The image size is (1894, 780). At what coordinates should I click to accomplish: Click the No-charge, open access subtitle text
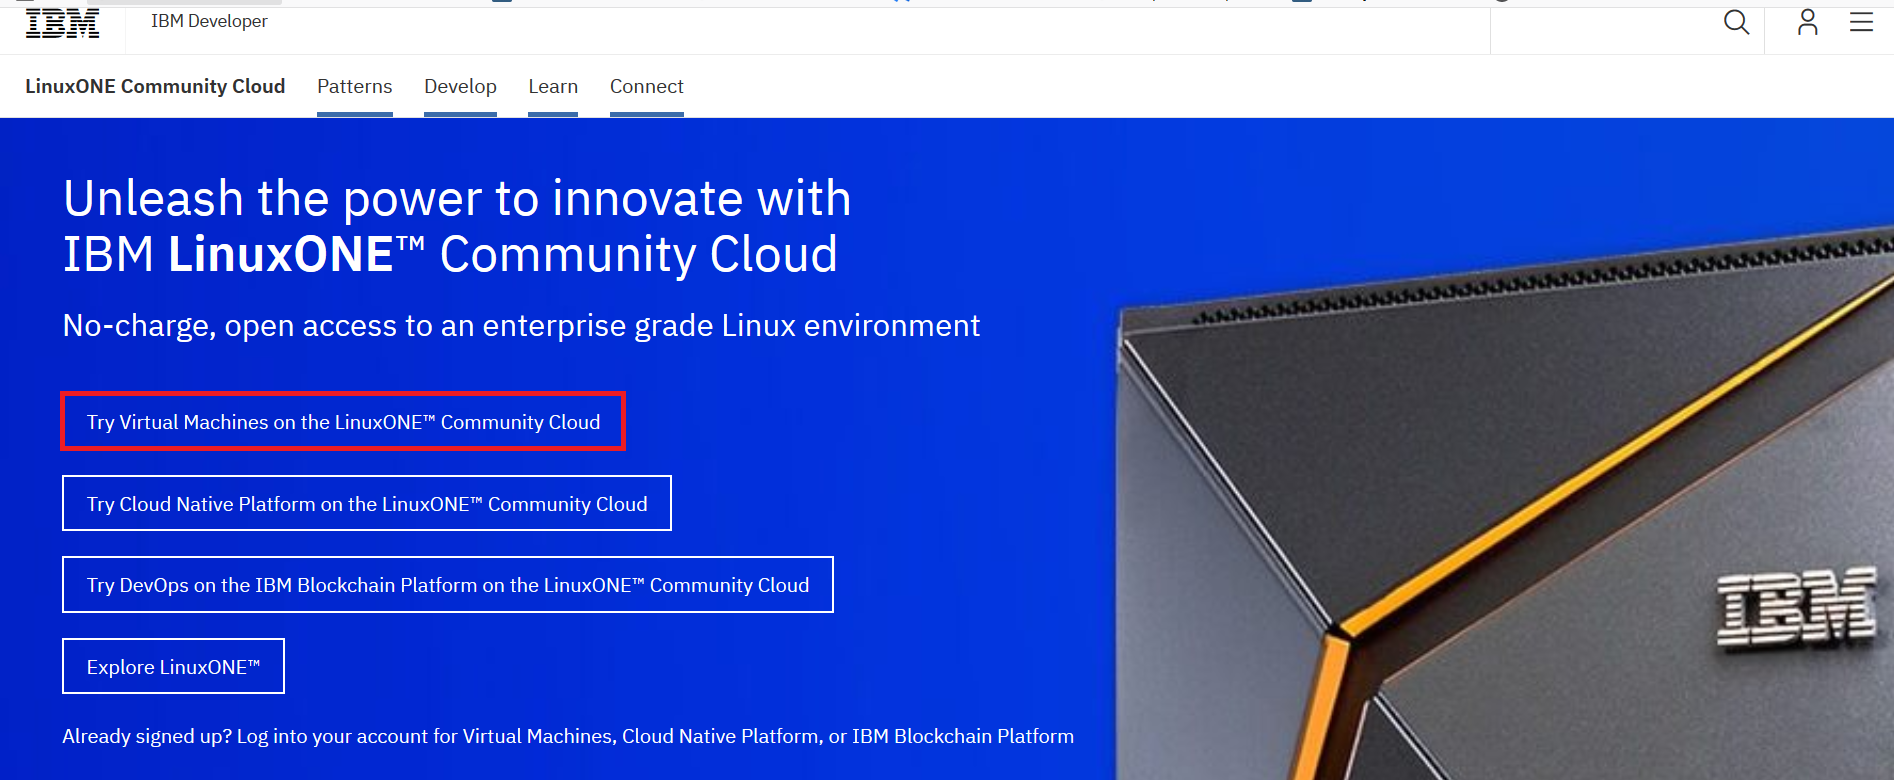pyautogui.click(x=521, y=326)
